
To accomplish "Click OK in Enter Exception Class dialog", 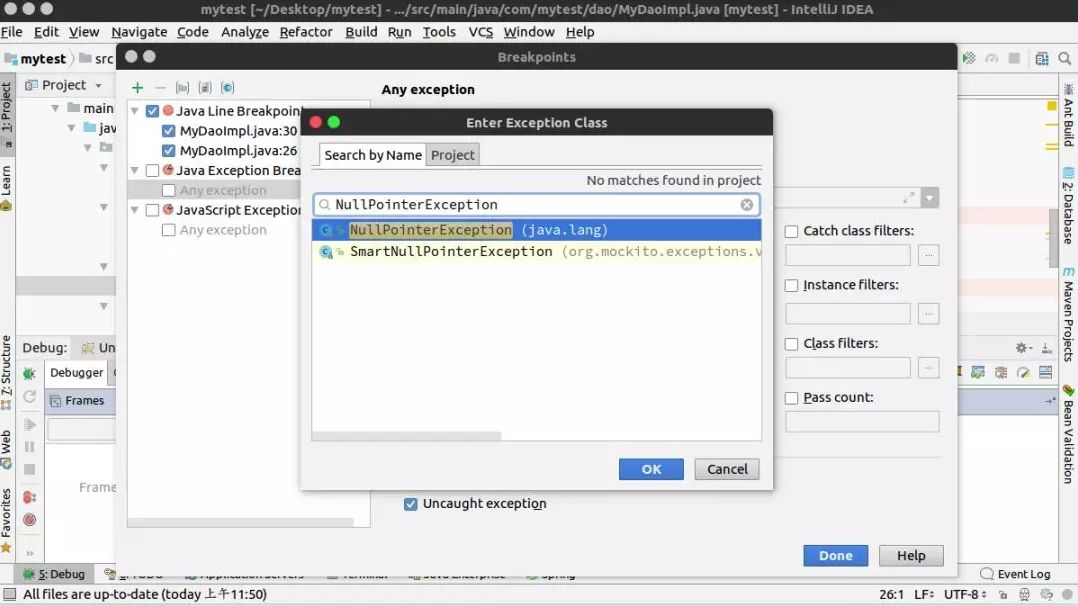I will [651, 469].
